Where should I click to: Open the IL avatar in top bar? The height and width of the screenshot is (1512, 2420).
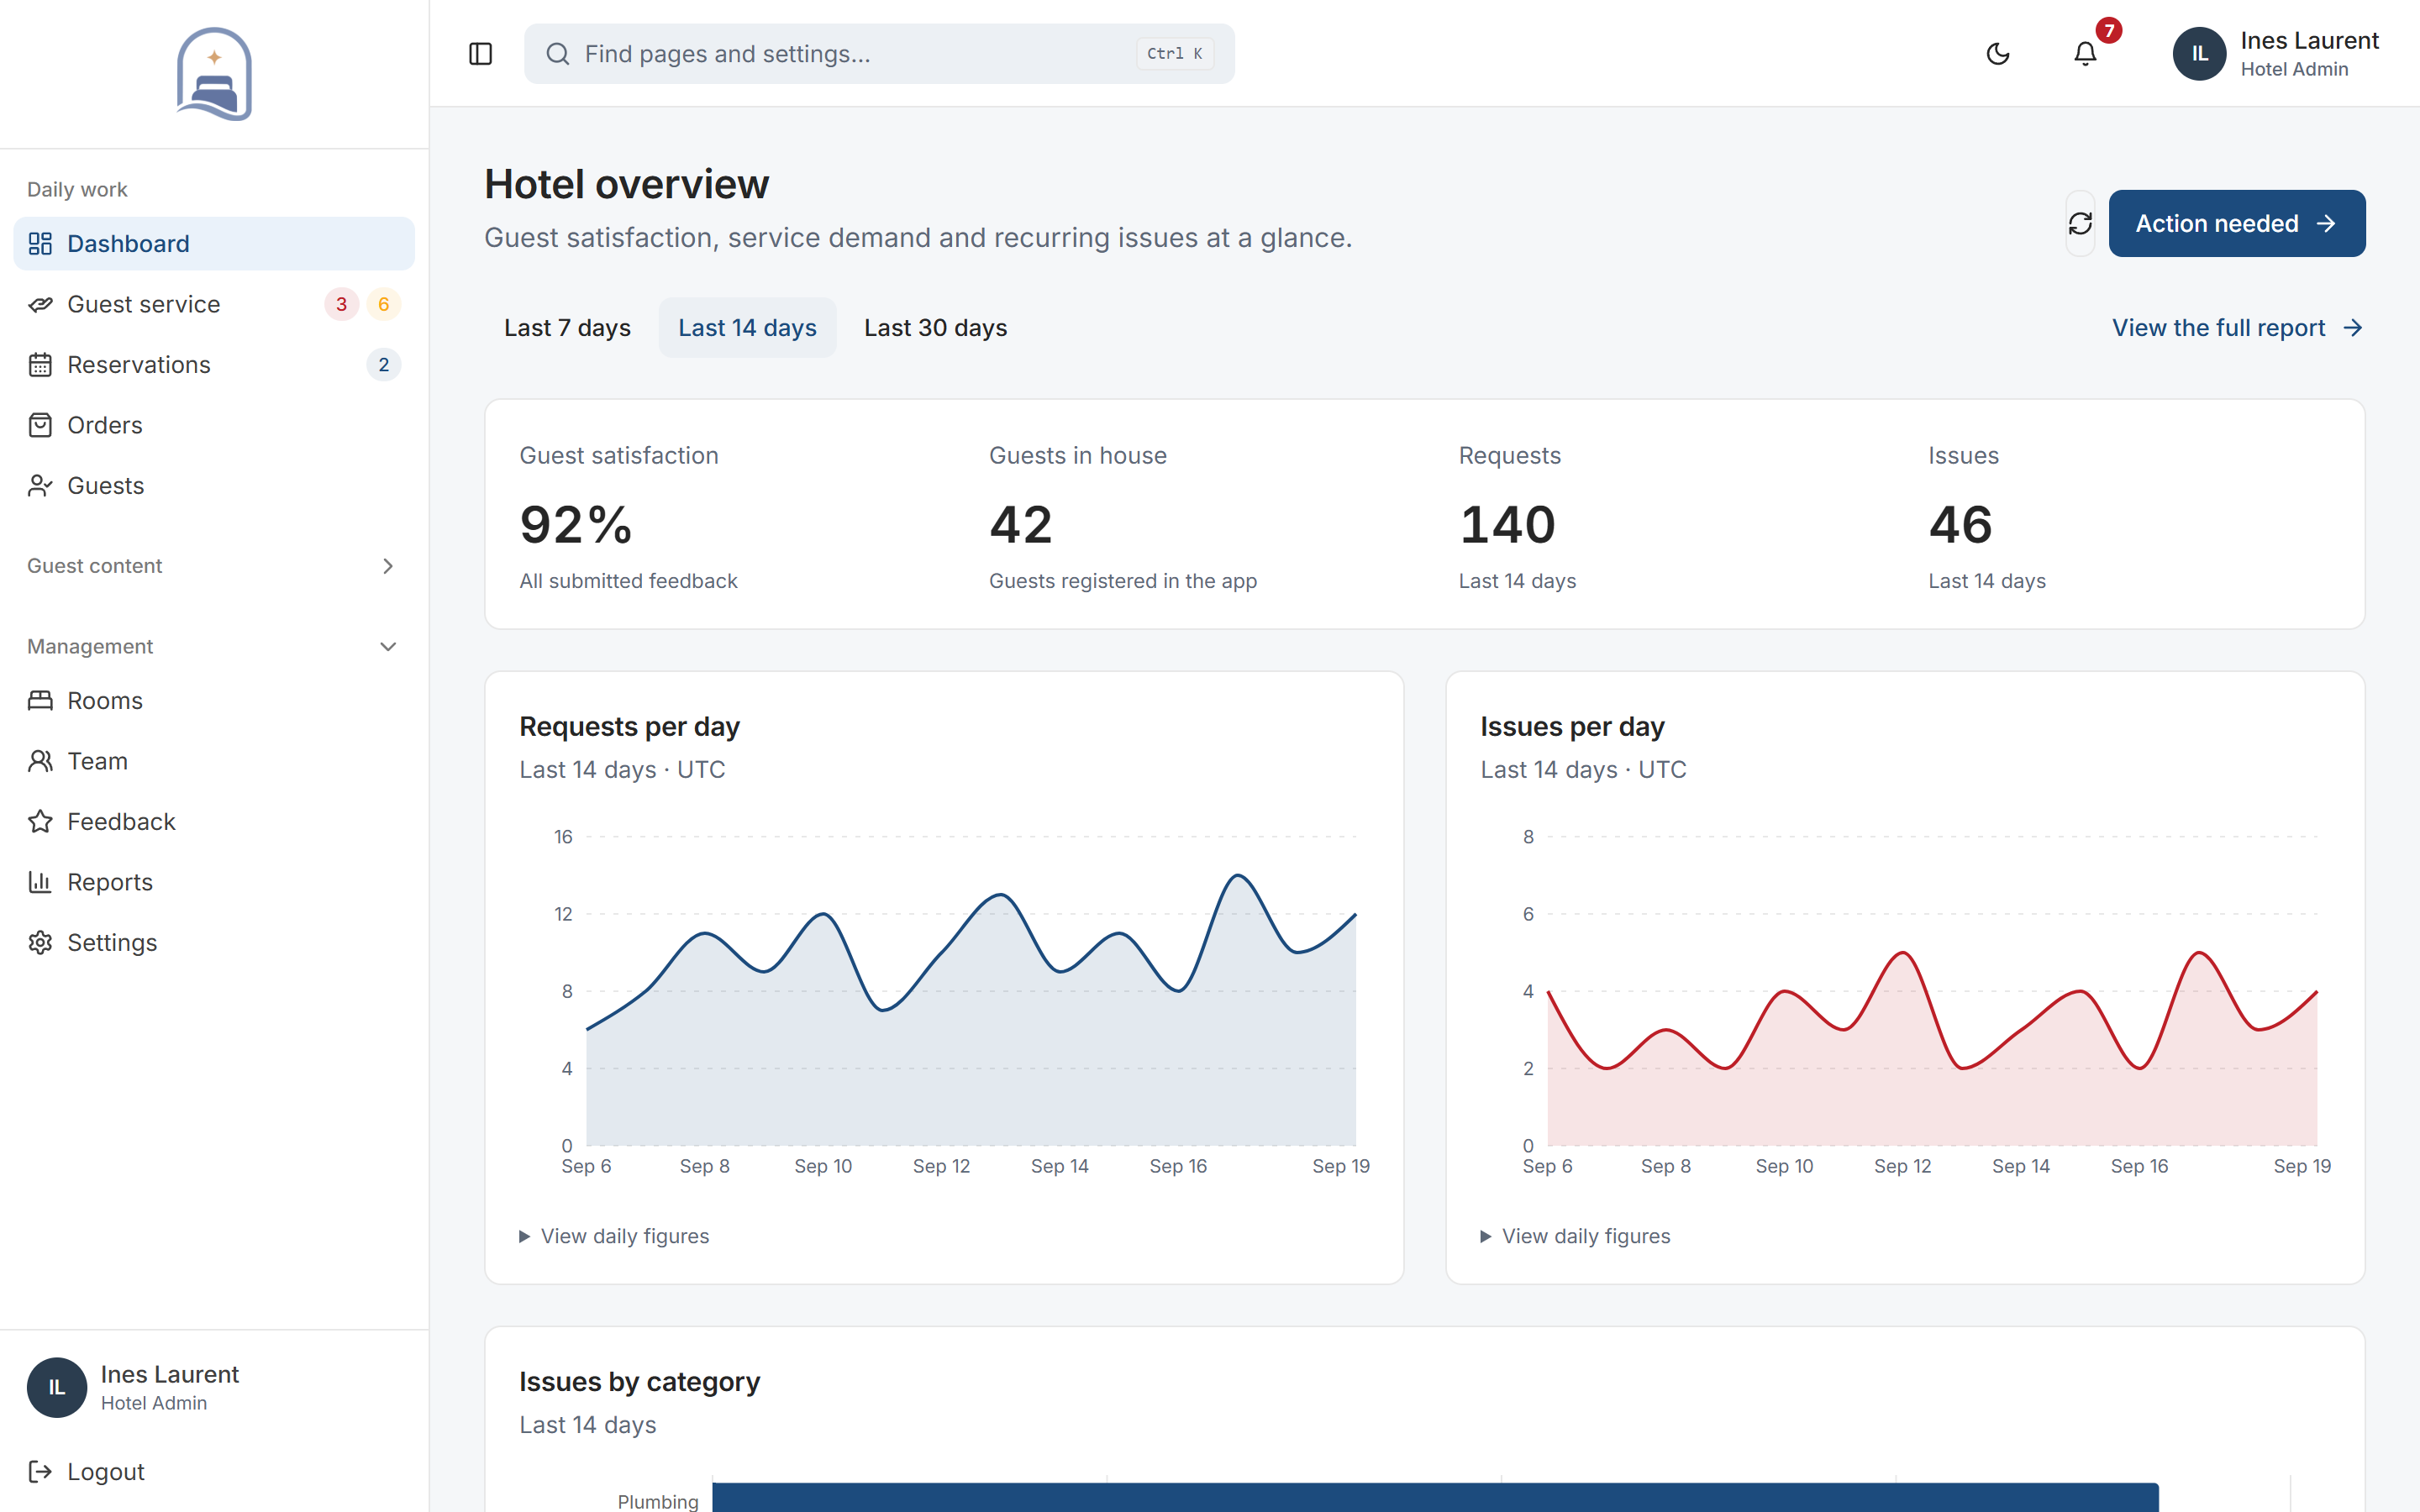point(2199,54)
